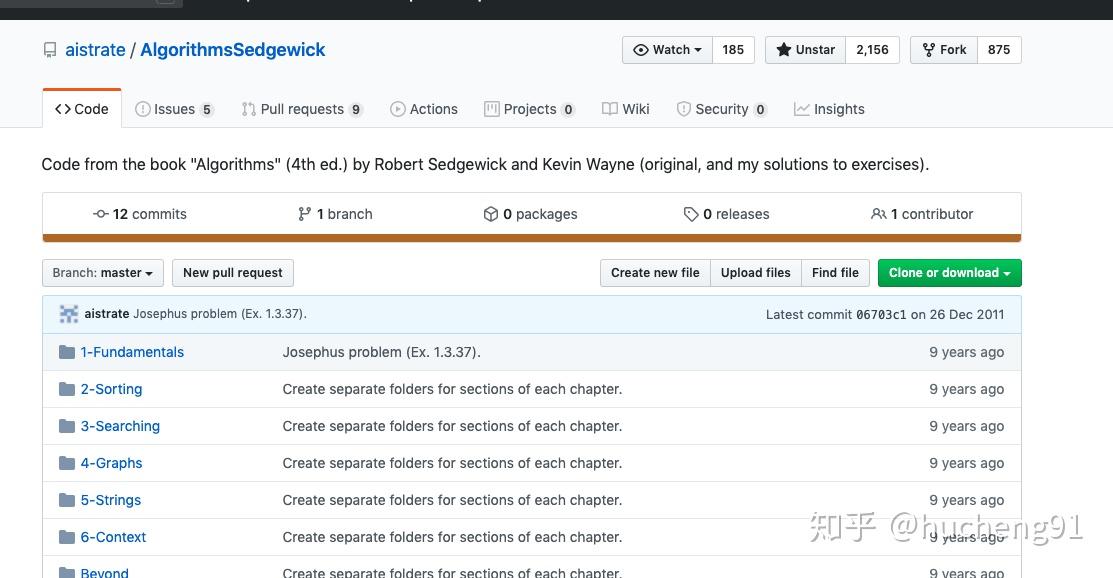
Task: Click the Fork button
Action: pyautogui.click(x=944, y=50)
